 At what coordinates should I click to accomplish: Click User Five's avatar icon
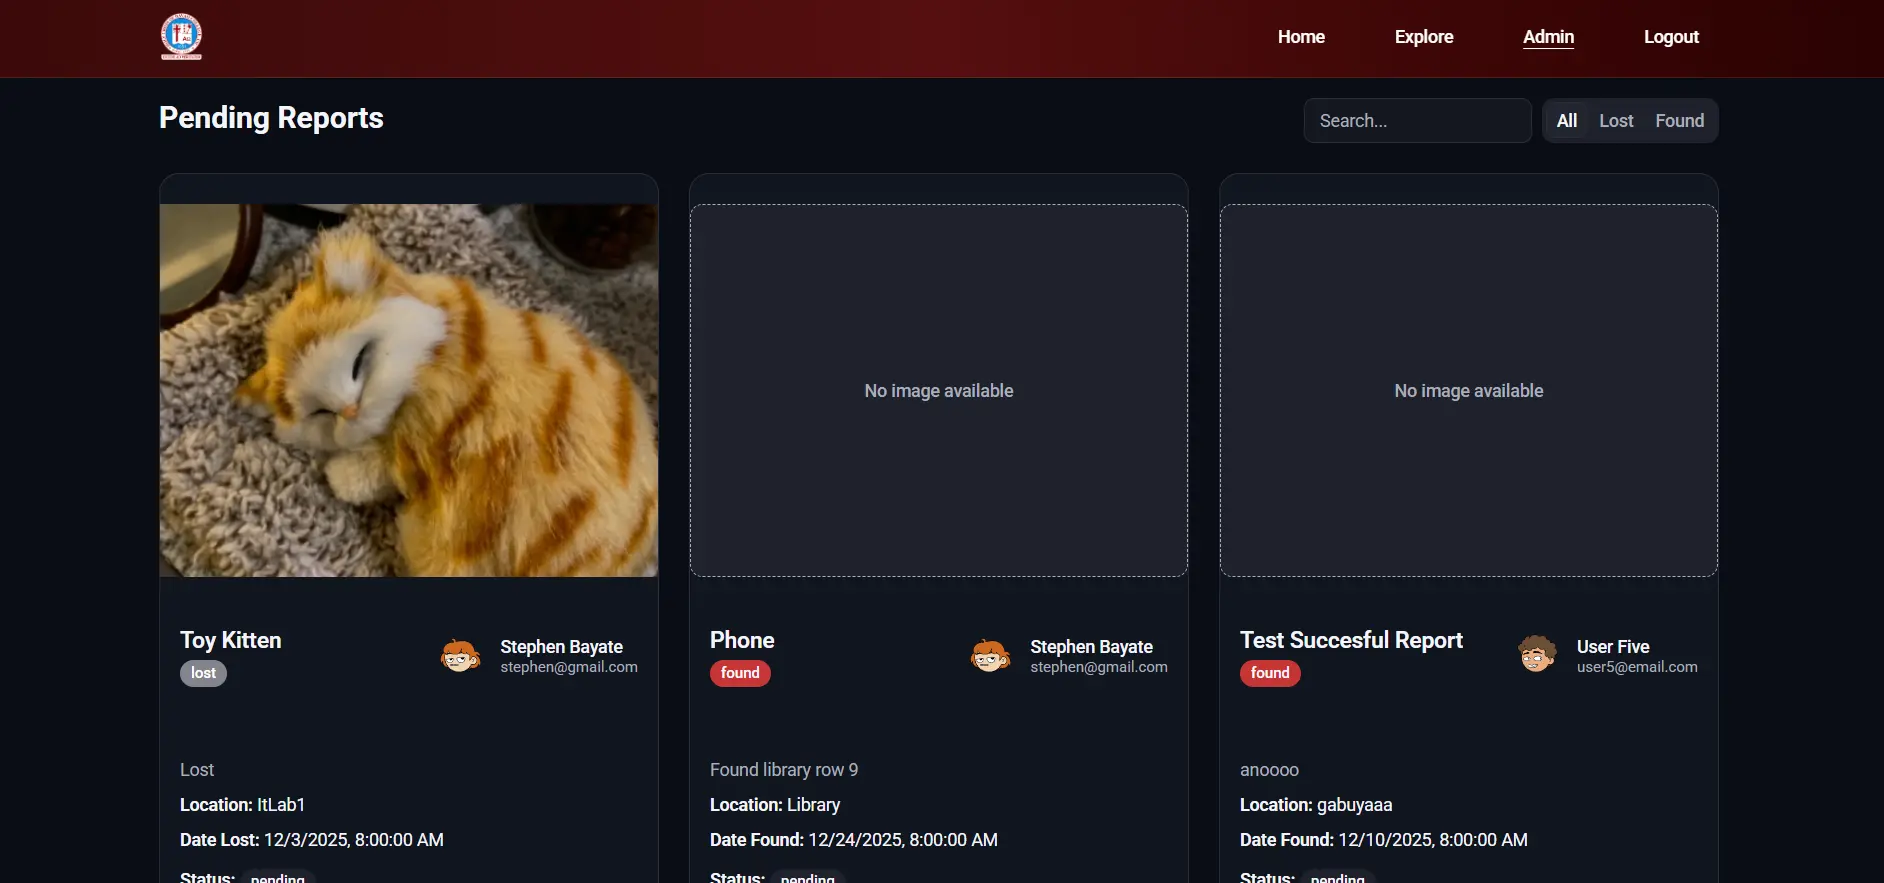[1537, 655]
